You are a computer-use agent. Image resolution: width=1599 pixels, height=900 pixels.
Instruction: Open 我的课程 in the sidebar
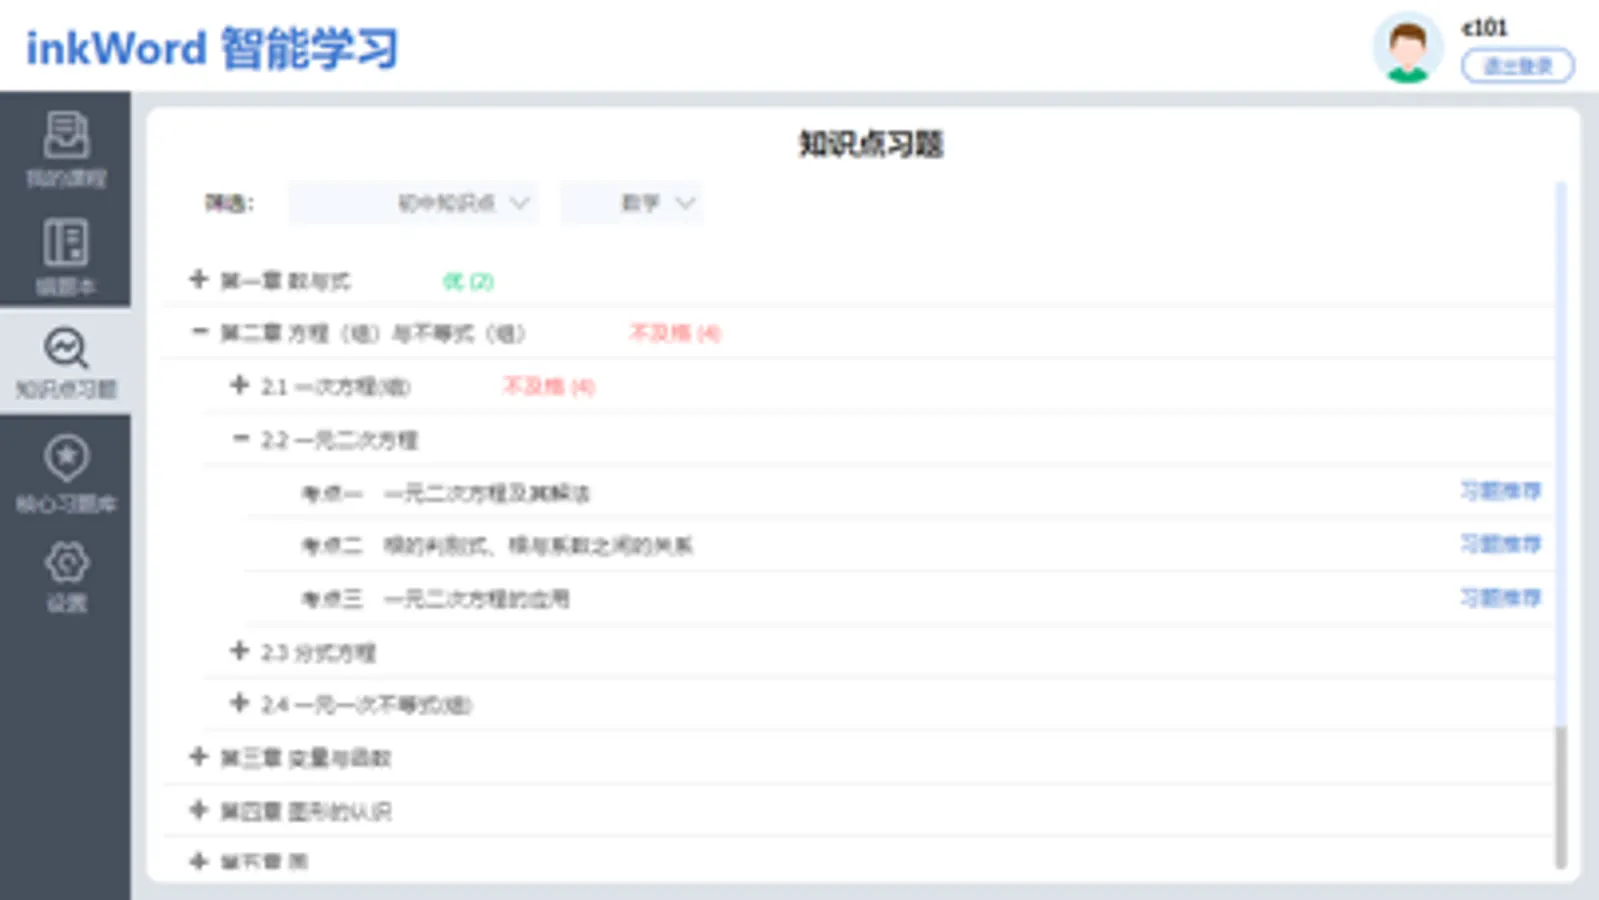coord(65,148)
